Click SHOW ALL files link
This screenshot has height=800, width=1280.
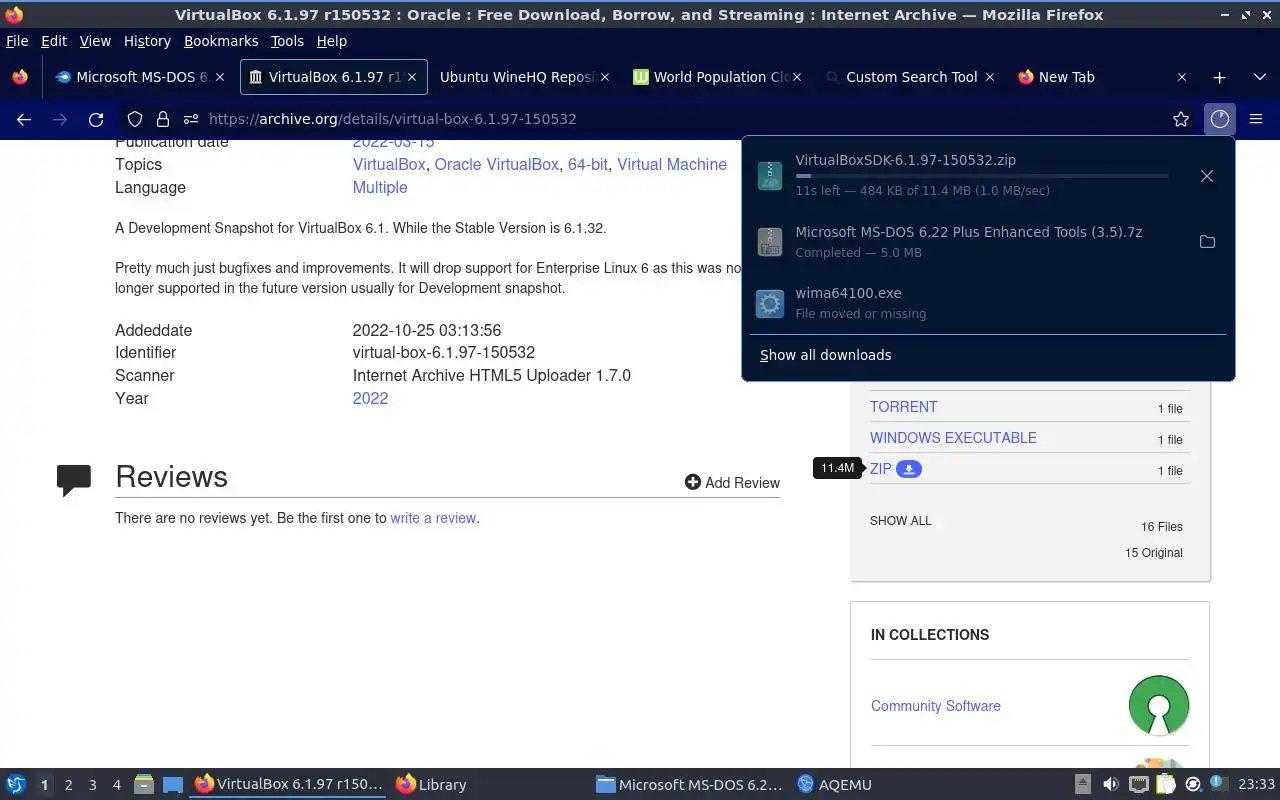click(x=900, y=521)
